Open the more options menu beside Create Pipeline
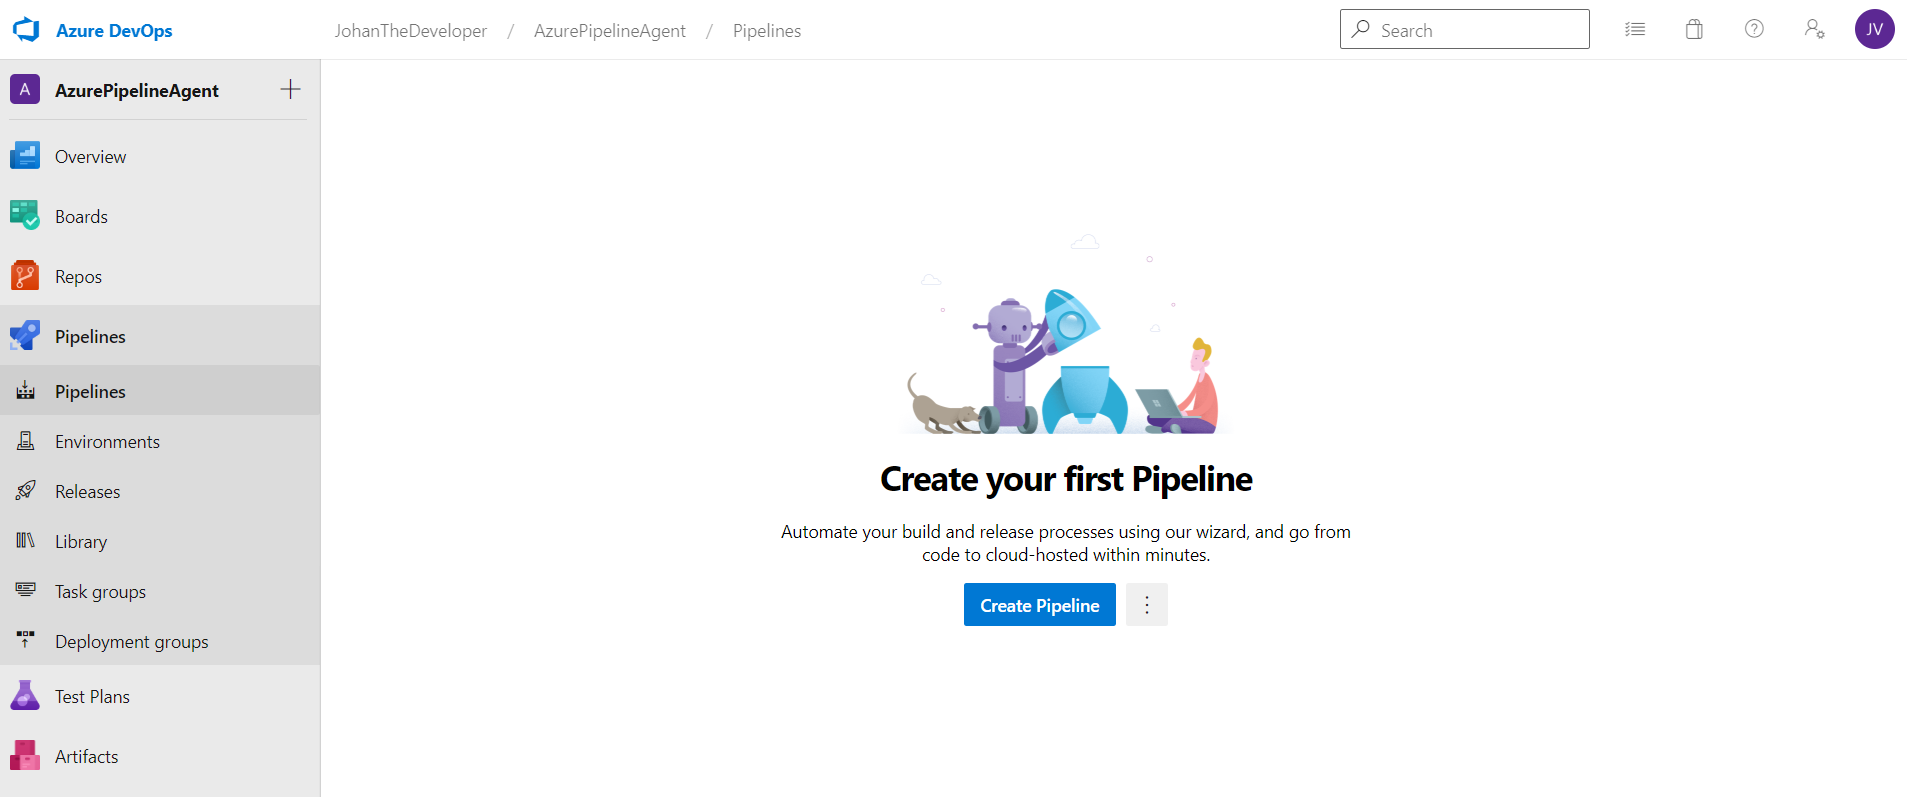This screenshot has height=797, width=1907. tap(1147, 605)
